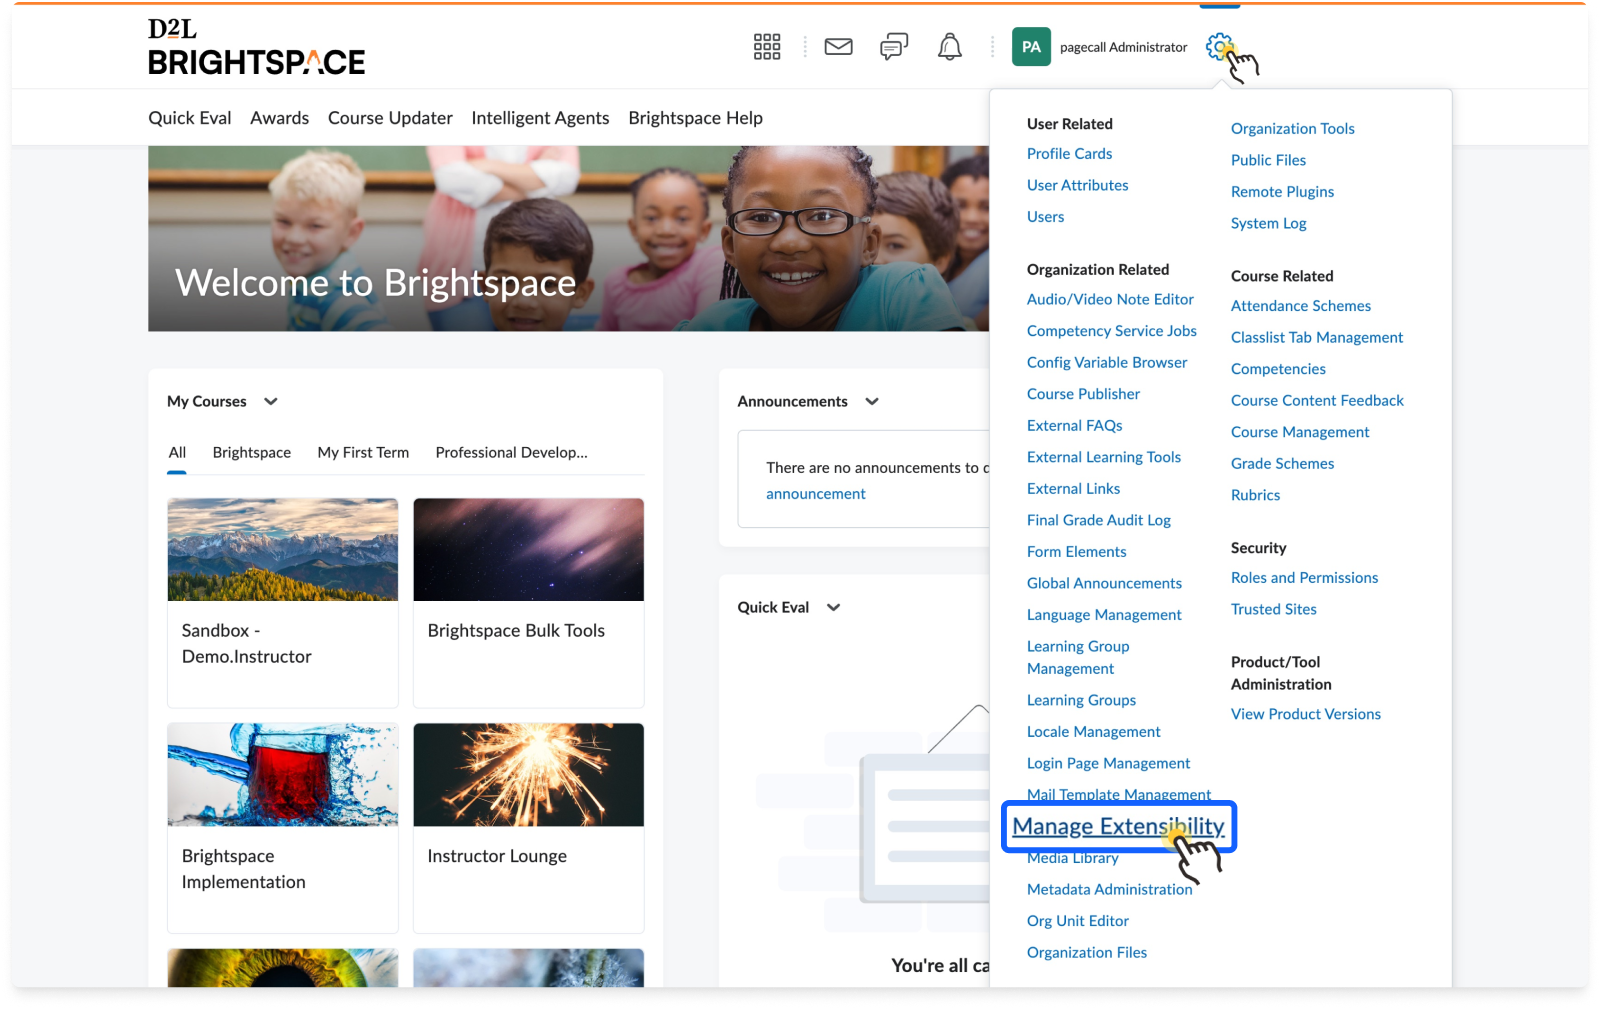This screenshot has width=1600, height=1009.
Task: Open System Log link
Action: 1268,224
